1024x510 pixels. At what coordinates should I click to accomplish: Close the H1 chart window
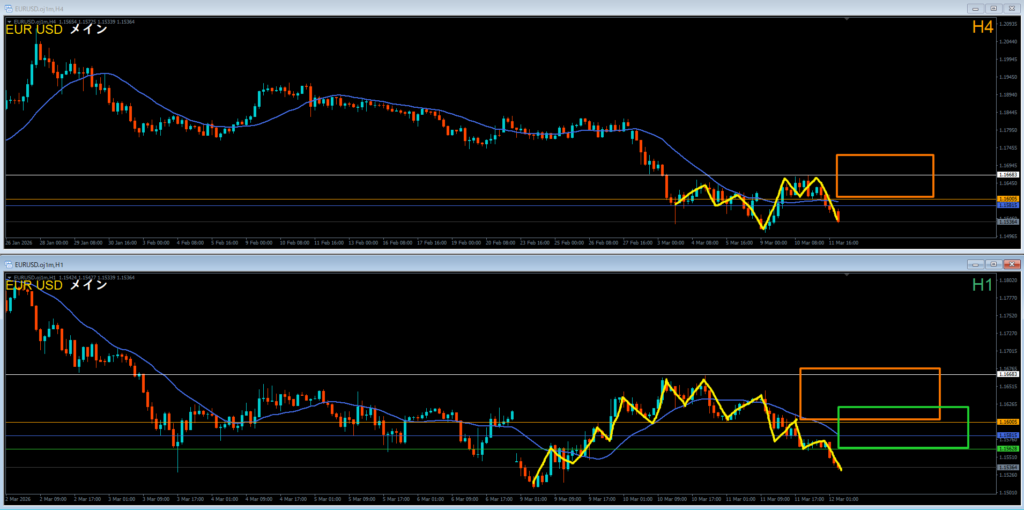pyautogui.click(x=1009, y=264)
